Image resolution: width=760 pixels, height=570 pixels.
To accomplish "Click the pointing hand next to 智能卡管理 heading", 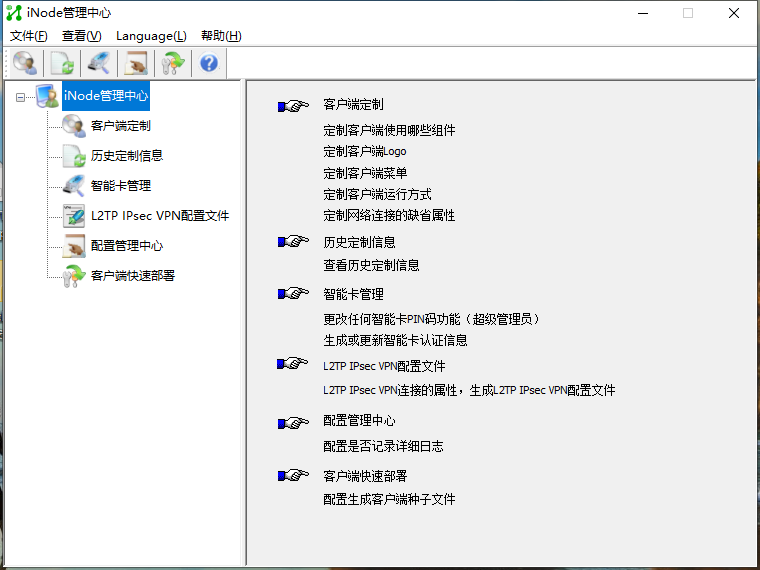I will tap(293, 293).
